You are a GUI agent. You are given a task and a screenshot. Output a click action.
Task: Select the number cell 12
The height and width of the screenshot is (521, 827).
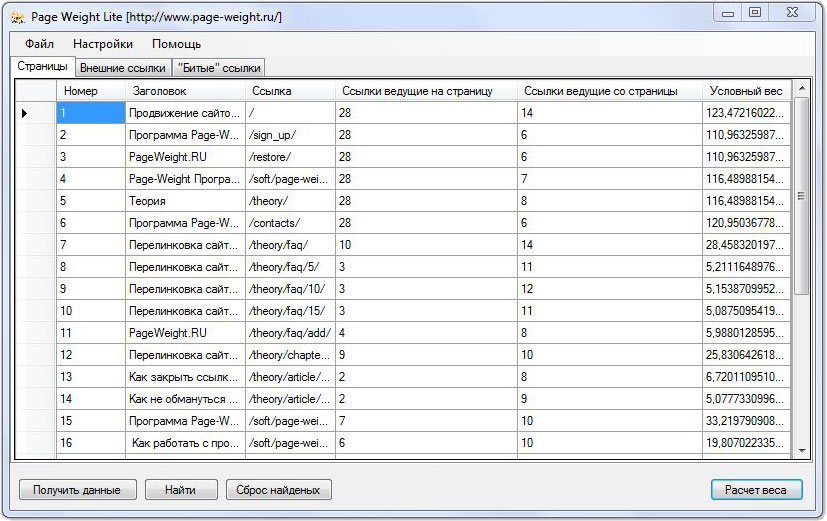(x=91, y=355)
